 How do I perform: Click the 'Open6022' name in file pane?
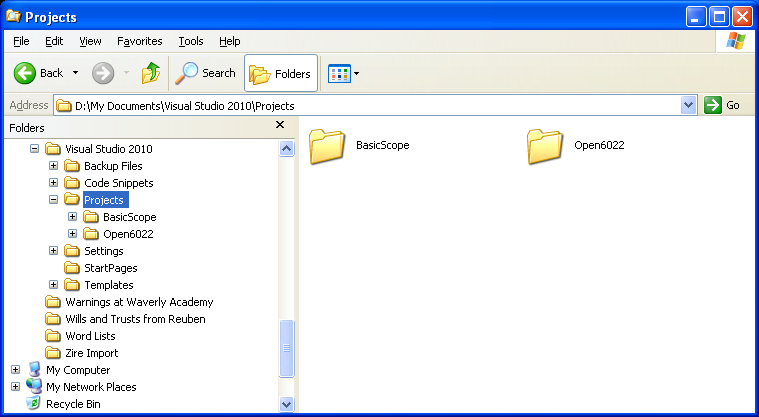click(x=599, y=145)
